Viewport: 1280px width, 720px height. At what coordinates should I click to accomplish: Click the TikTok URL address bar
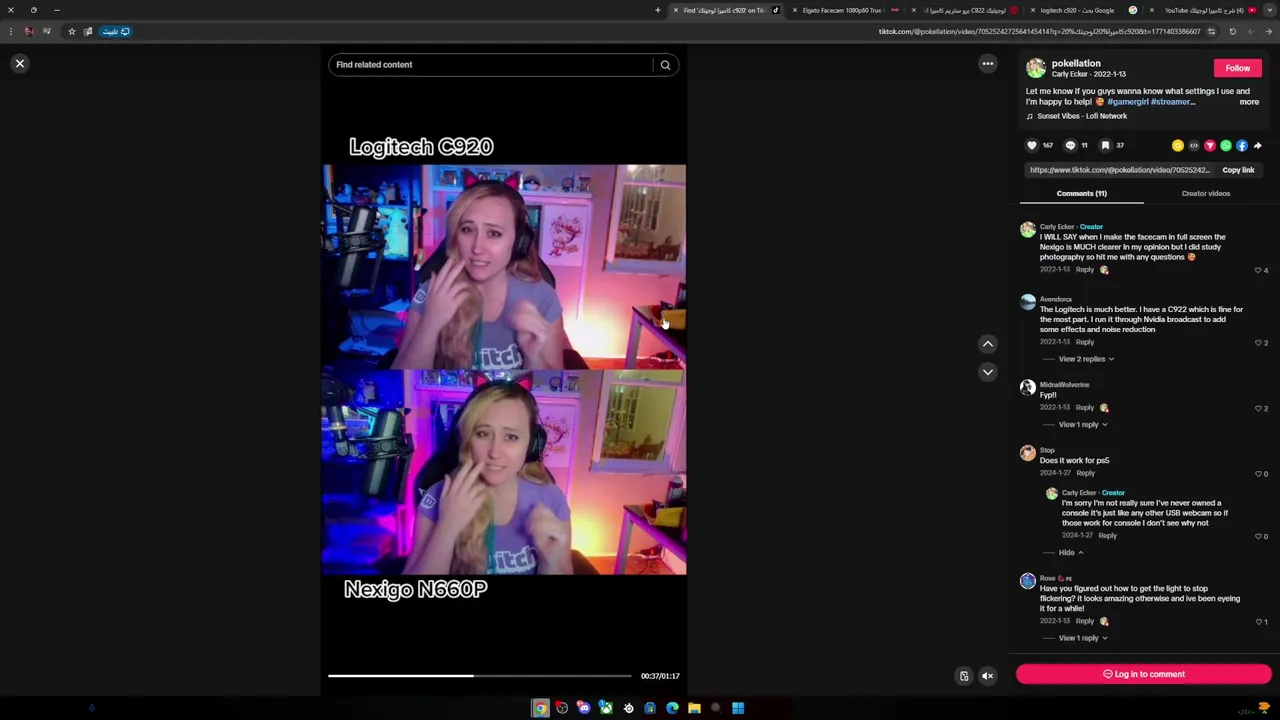pos(1040,32)
